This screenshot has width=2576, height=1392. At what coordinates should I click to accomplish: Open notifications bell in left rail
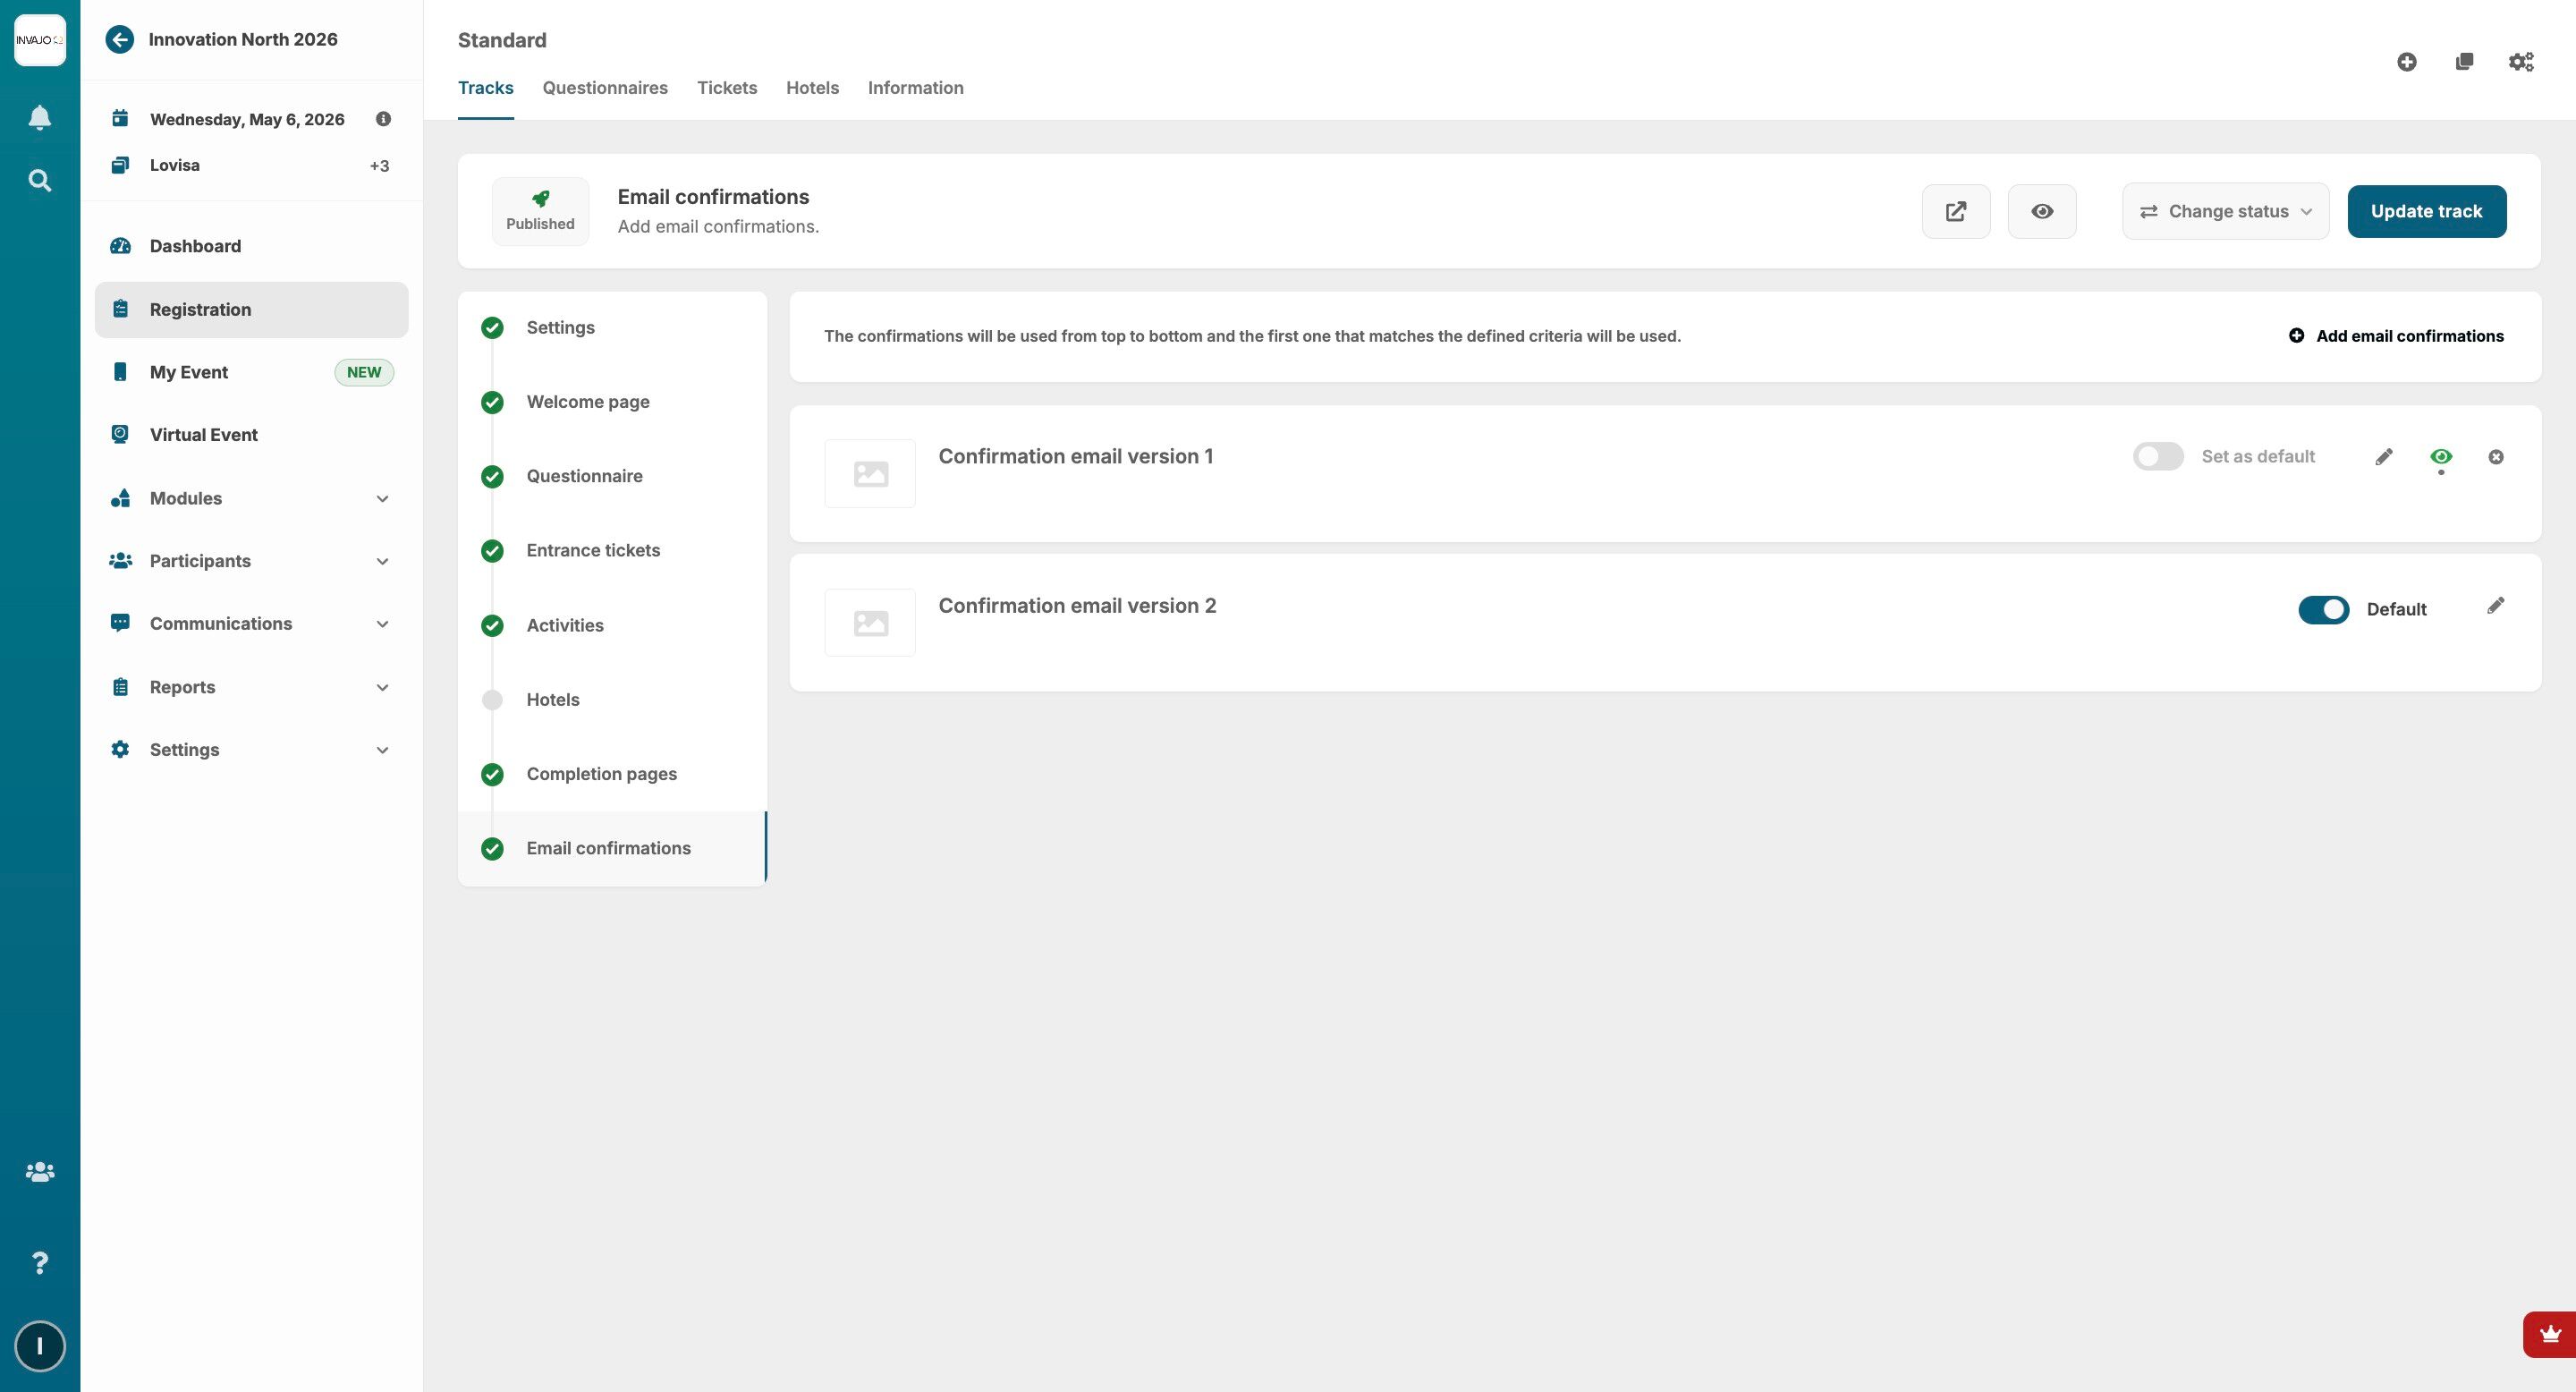(x=39, y=118)
